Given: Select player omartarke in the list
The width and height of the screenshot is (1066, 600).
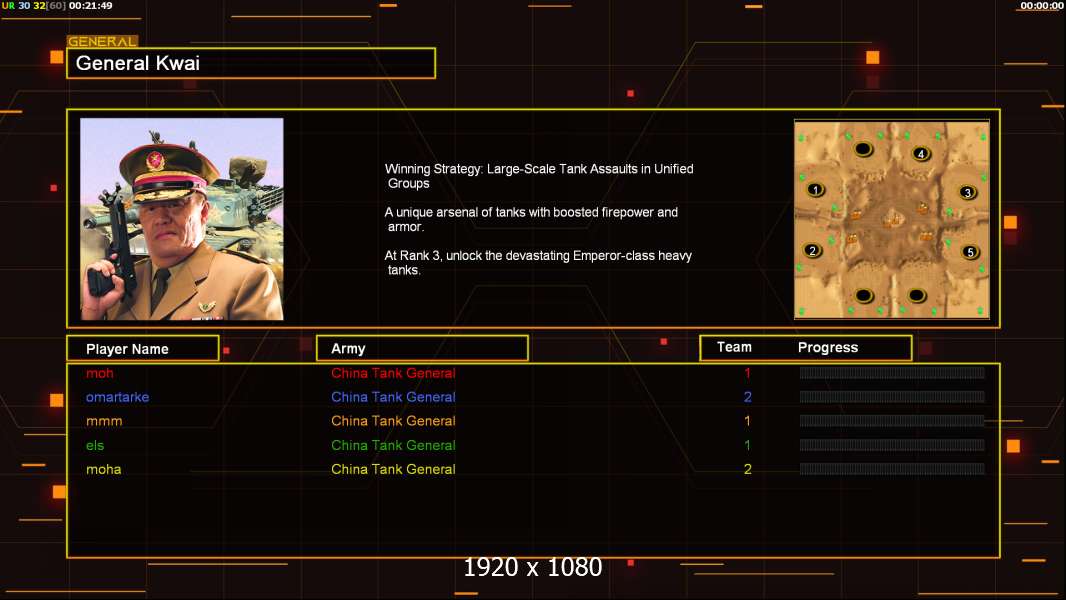Looking at the screenshot, I should point(118,397).
